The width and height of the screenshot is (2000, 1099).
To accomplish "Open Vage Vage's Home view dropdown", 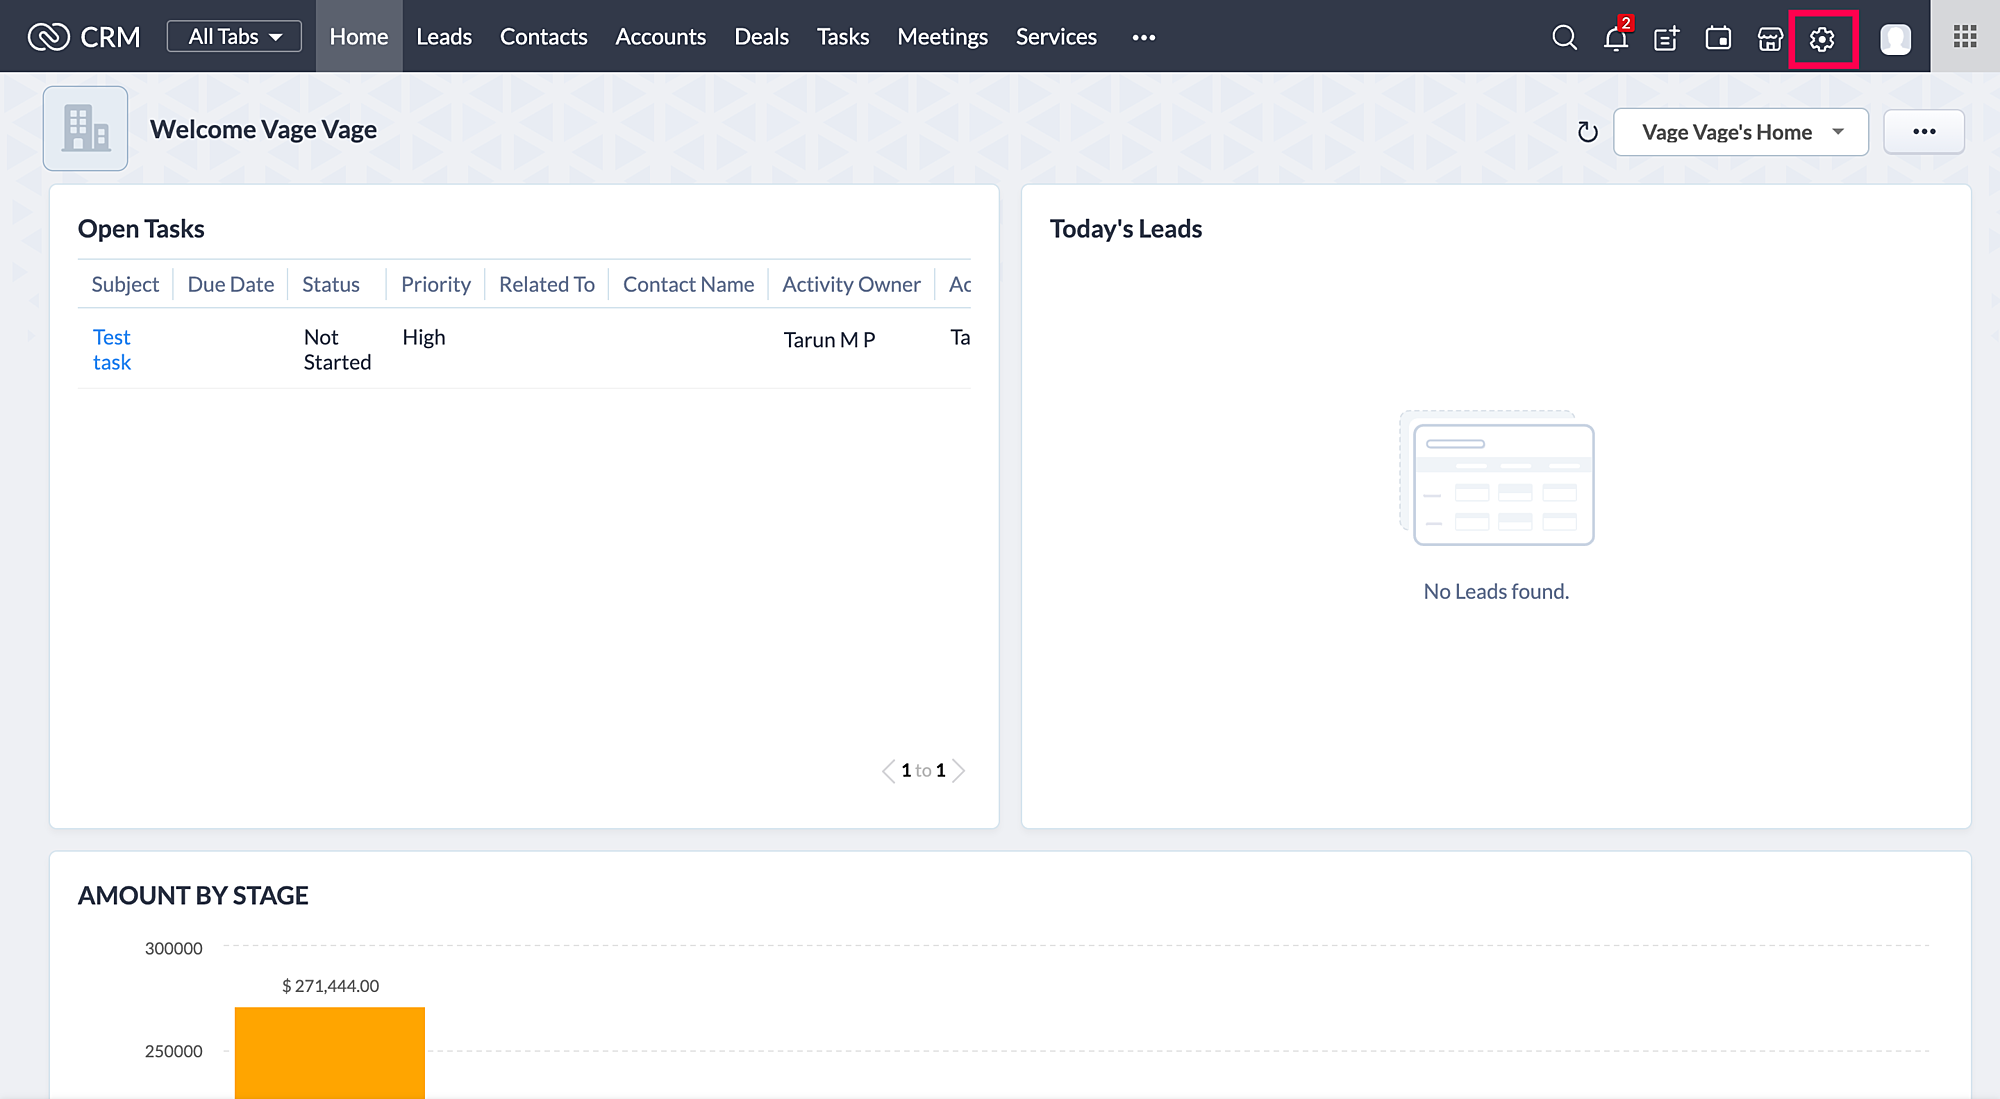I will click(x=1740, y=132).
